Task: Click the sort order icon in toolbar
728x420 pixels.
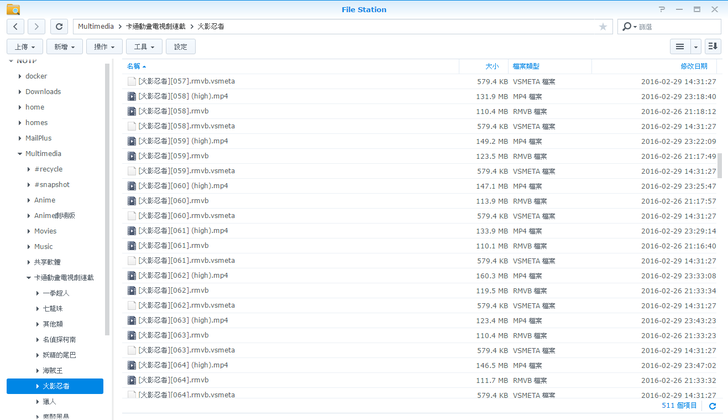Action: (x=713, y=47)
